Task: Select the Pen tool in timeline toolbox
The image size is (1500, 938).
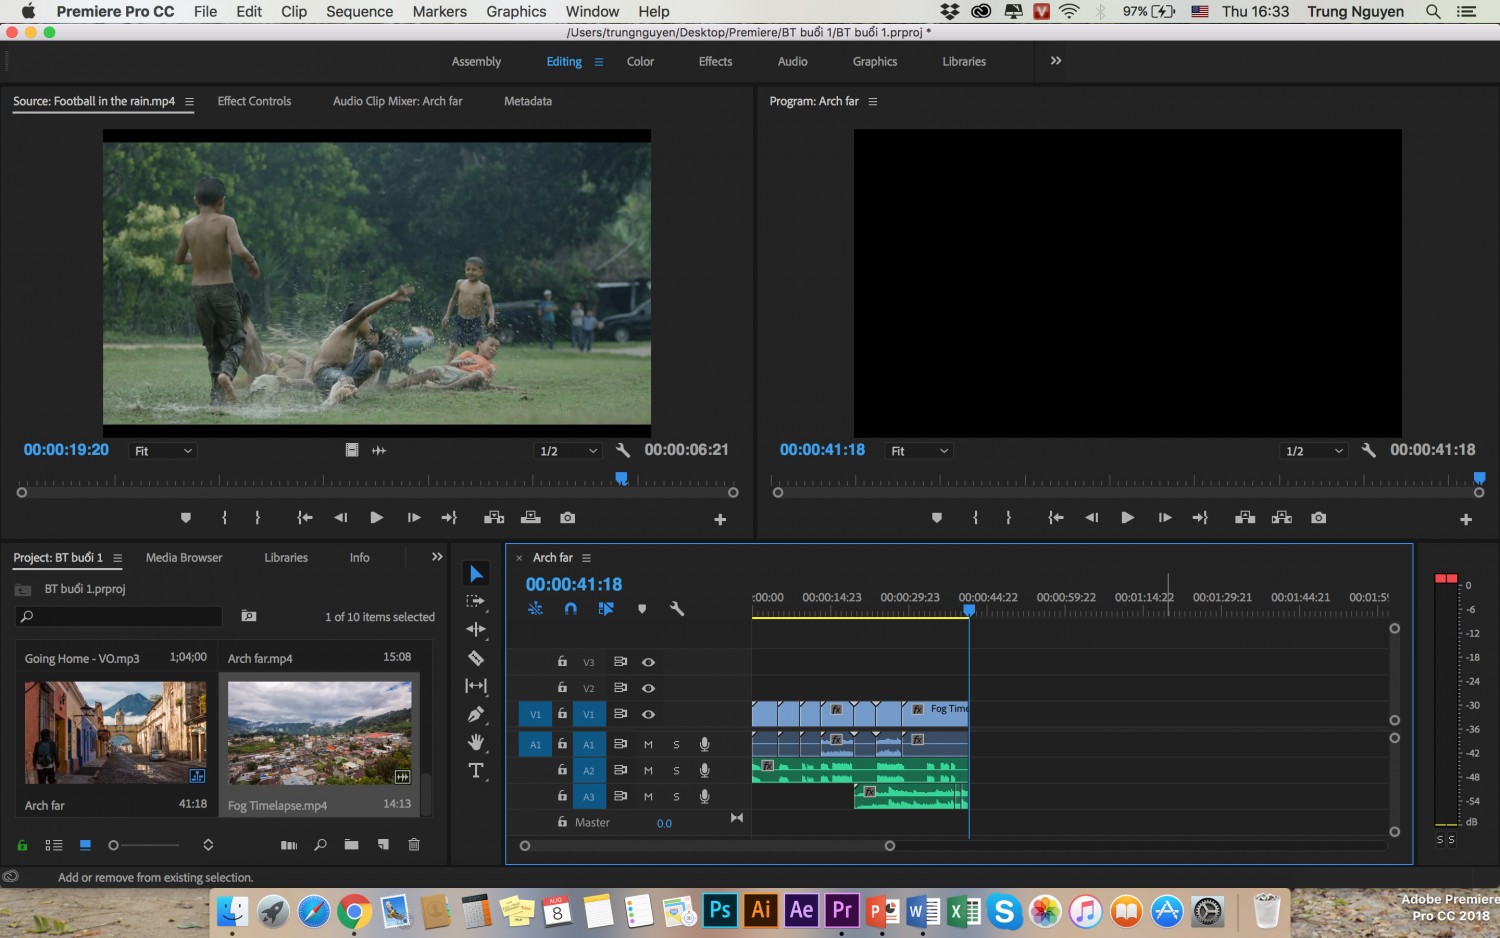Action: [x=476, y=714]
